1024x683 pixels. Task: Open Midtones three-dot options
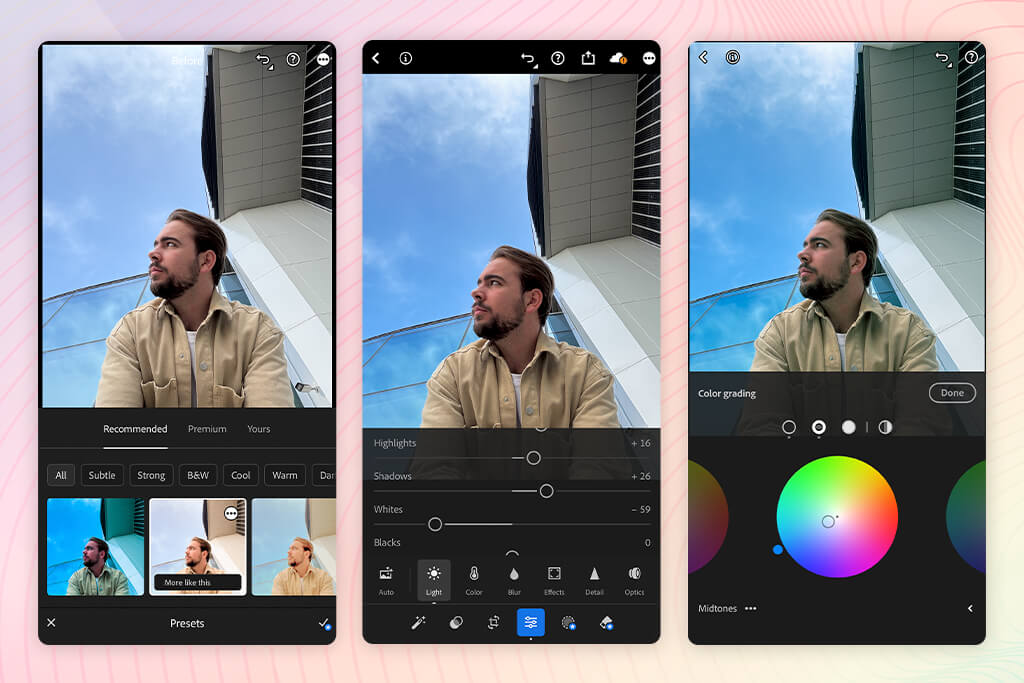pyautogui.click(x=750, y=608)
